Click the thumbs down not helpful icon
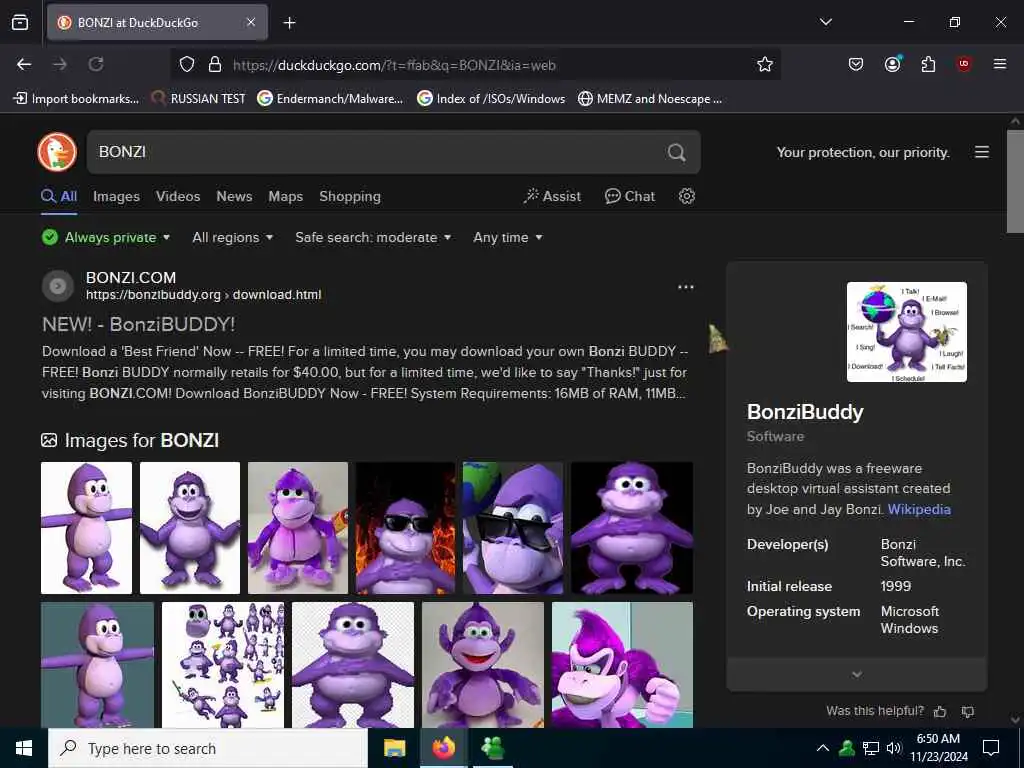 [x=968, y=711]
